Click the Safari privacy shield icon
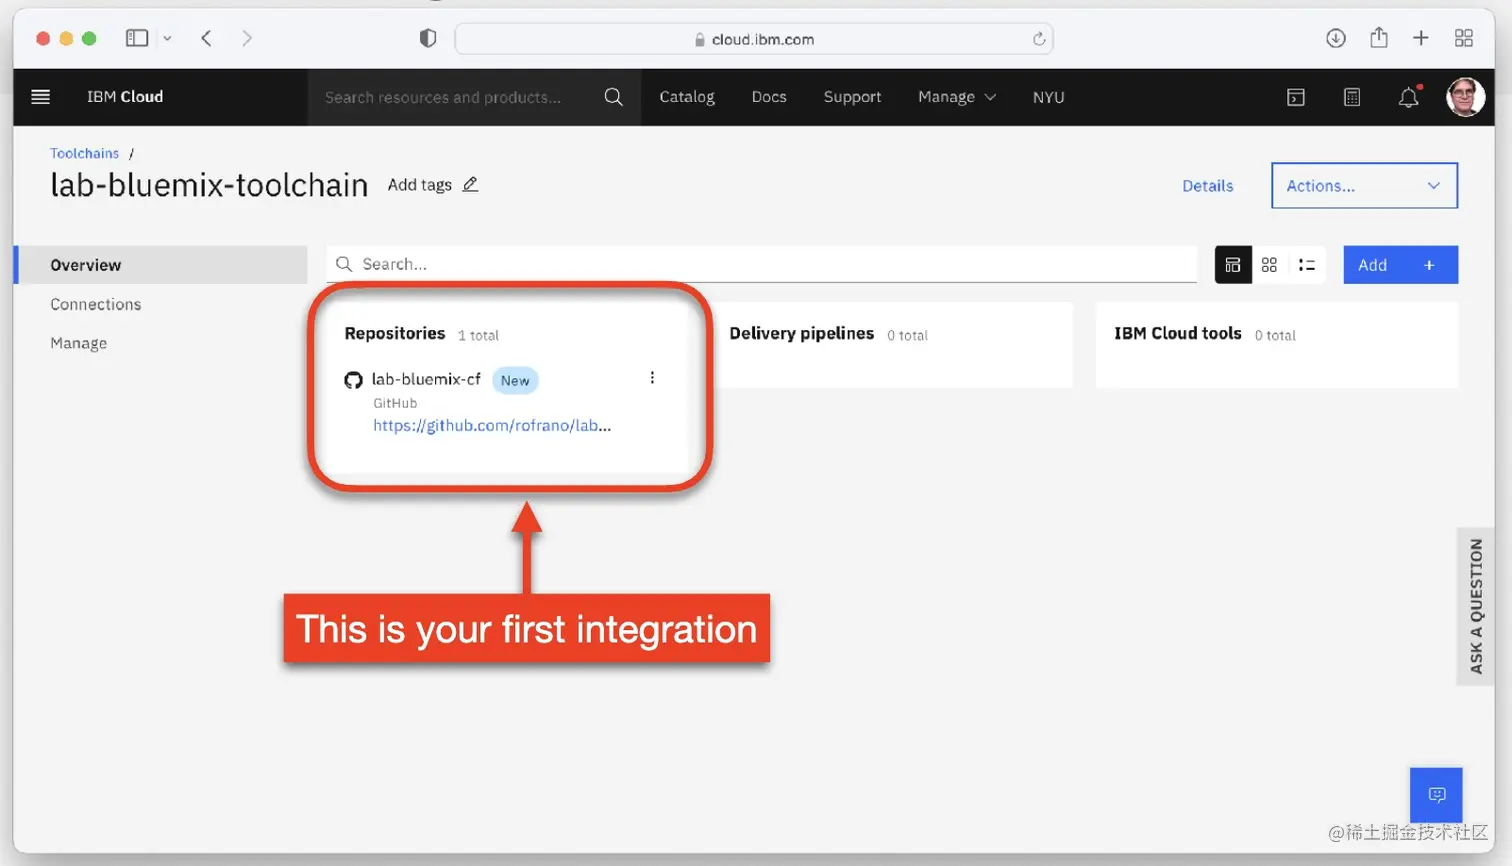This screenshot has width=1512, height=866. pos(428,38)
